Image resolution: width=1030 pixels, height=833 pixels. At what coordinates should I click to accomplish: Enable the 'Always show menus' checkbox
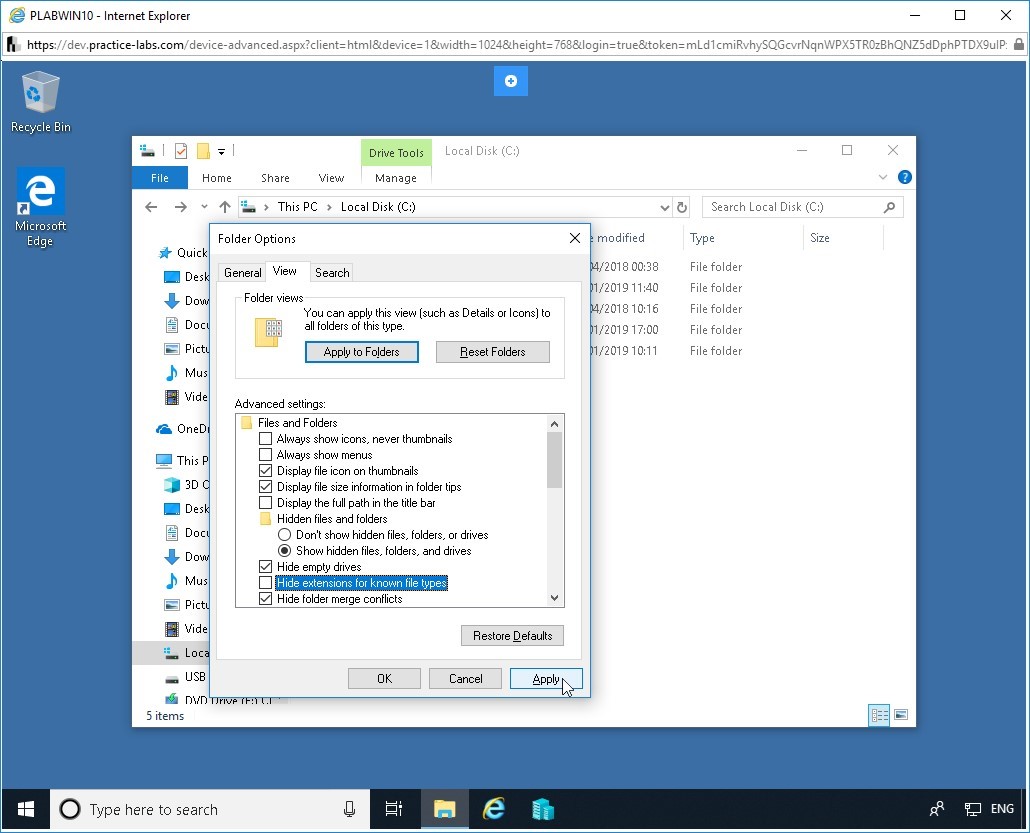[x=265, y=455]
